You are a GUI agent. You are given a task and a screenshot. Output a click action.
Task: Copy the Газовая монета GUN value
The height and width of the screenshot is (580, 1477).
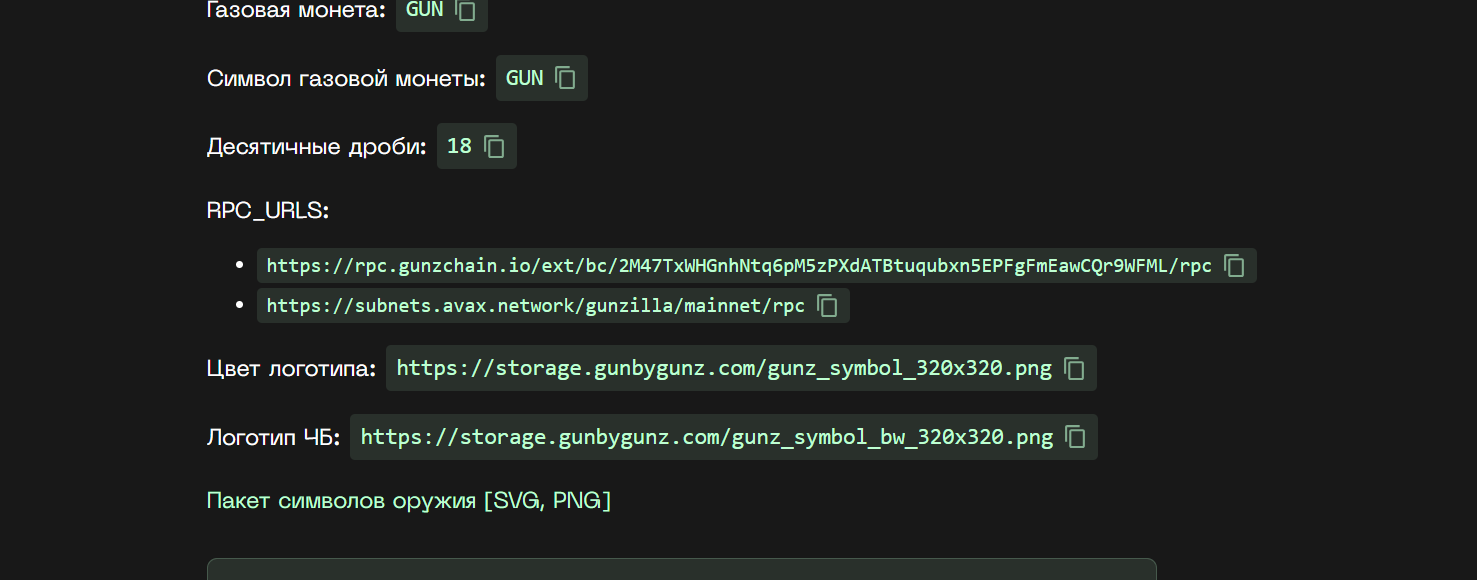(466, 10)
